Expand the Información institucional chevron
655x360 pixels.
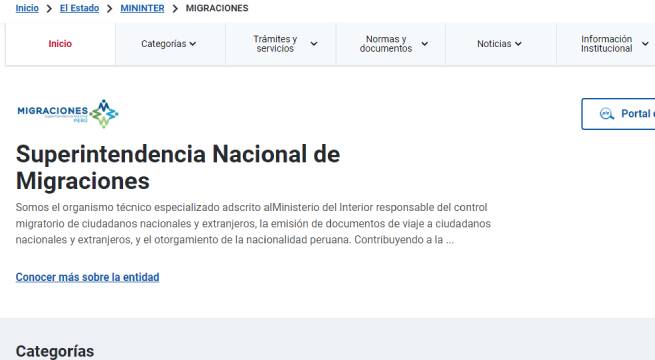click(x=645, y=44)
